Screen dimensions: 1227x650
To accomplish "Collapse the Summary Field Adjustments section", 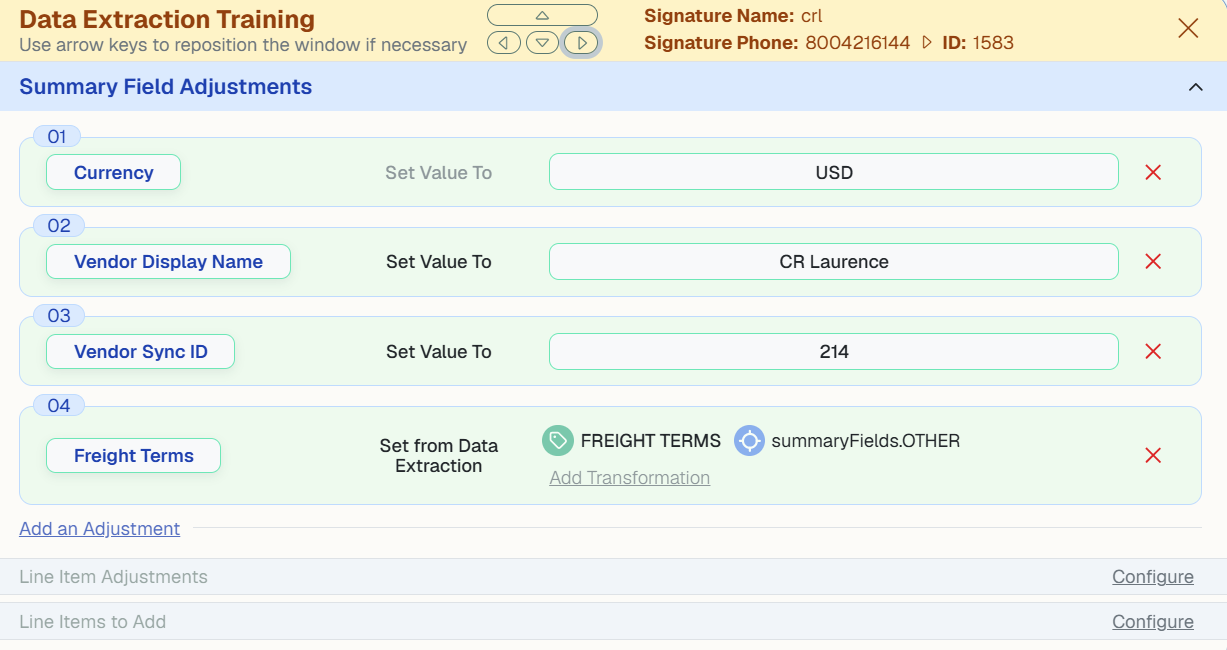I will tap(1195, 87).
